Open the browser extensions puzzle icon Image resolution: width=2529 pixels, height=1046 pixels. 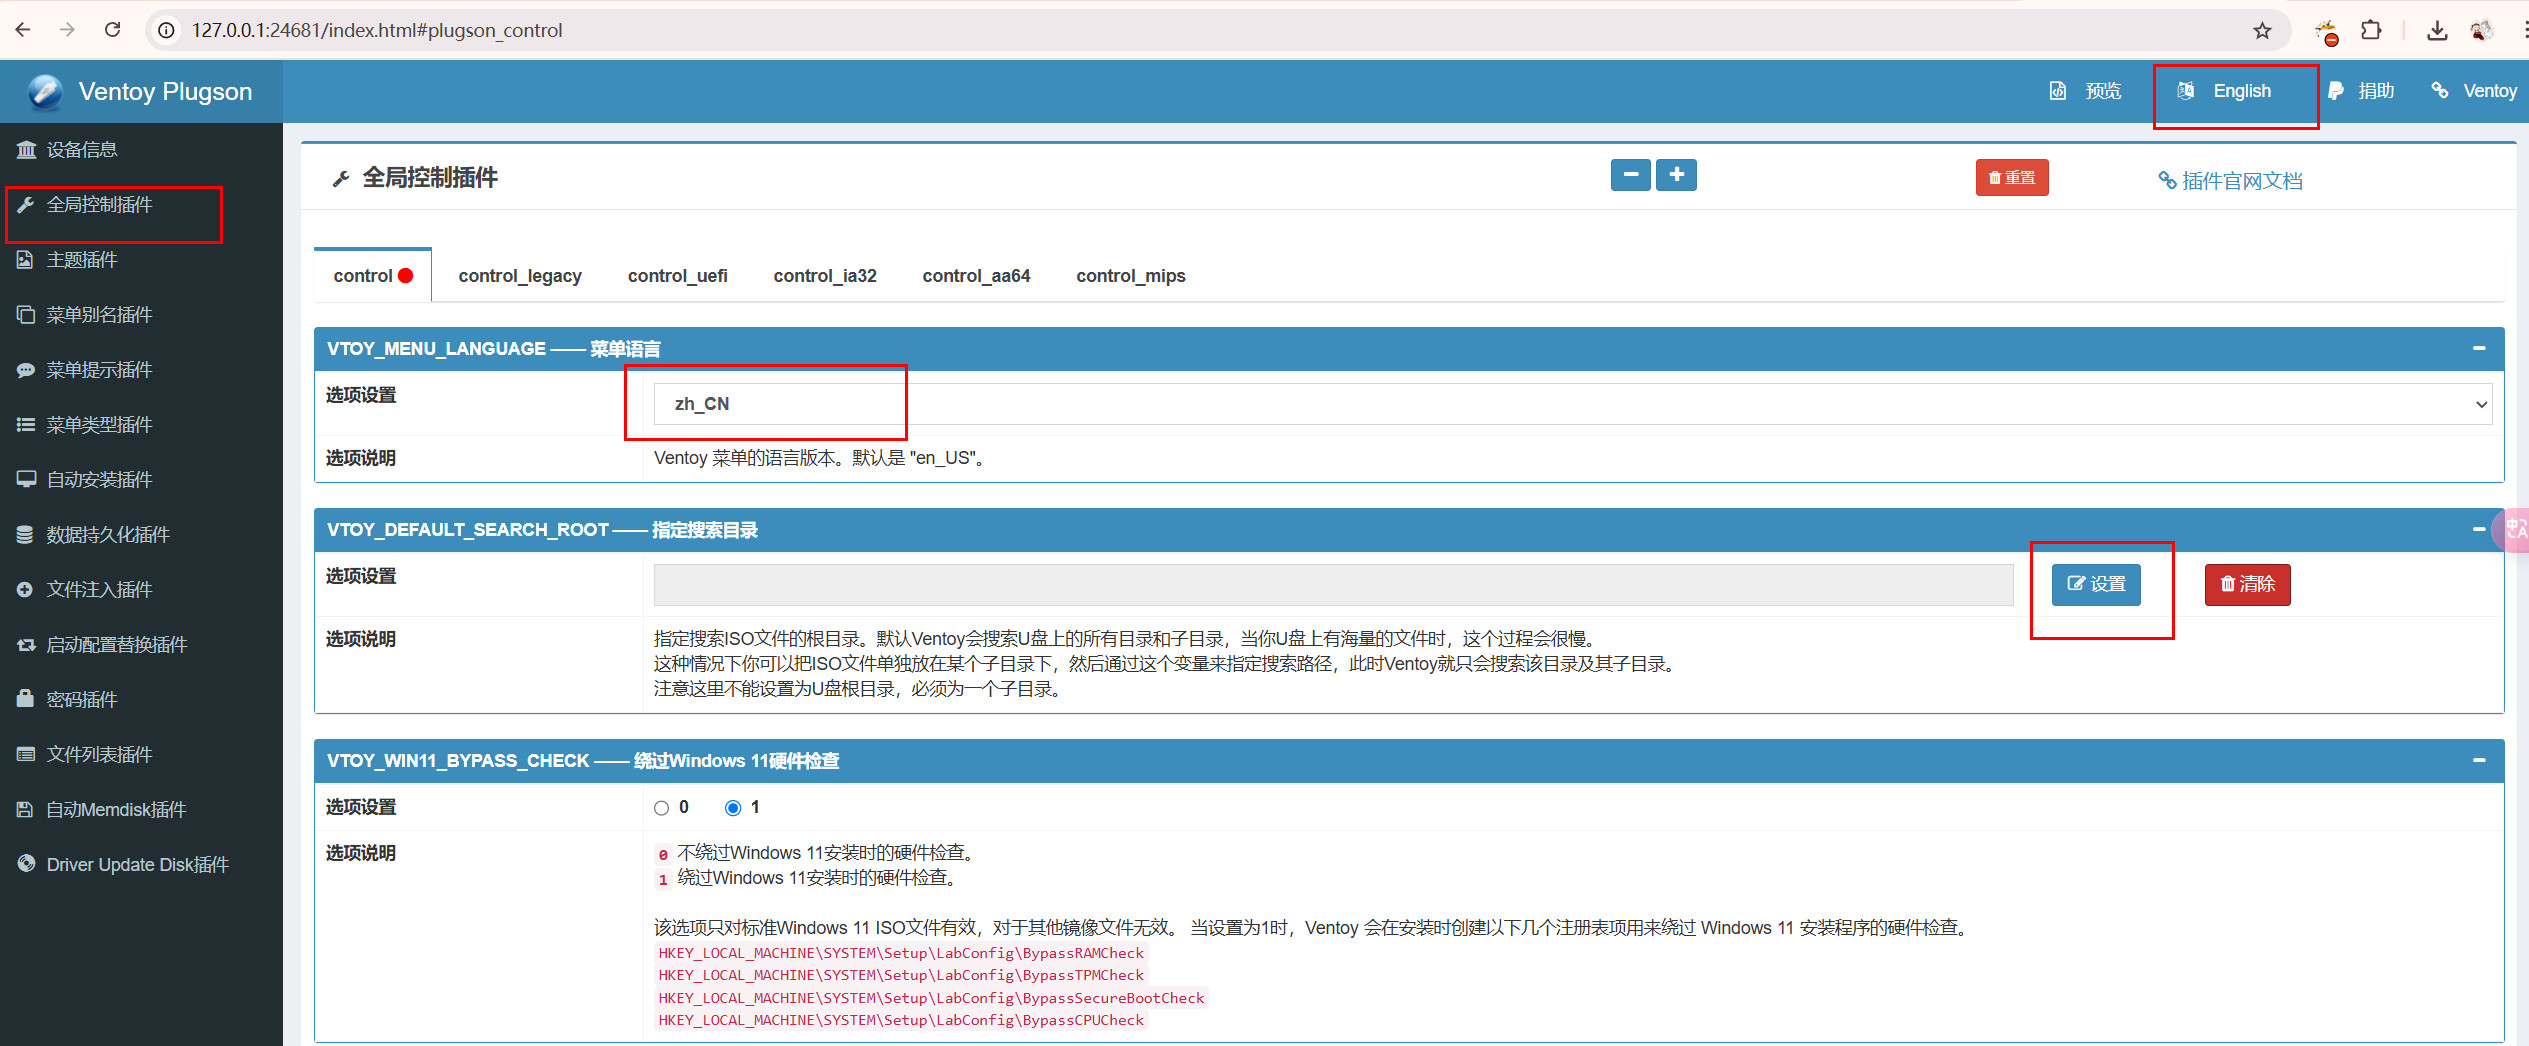pyautogui.click(x=2371, y=30)
